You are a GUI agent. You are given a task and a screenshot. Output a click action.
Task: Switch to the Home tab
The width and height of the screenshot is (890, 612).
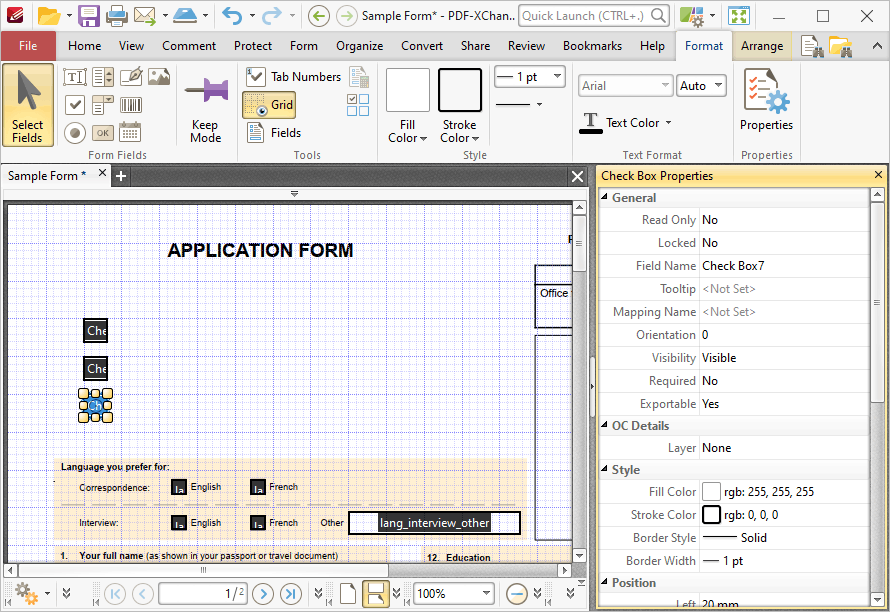point(85,46)
